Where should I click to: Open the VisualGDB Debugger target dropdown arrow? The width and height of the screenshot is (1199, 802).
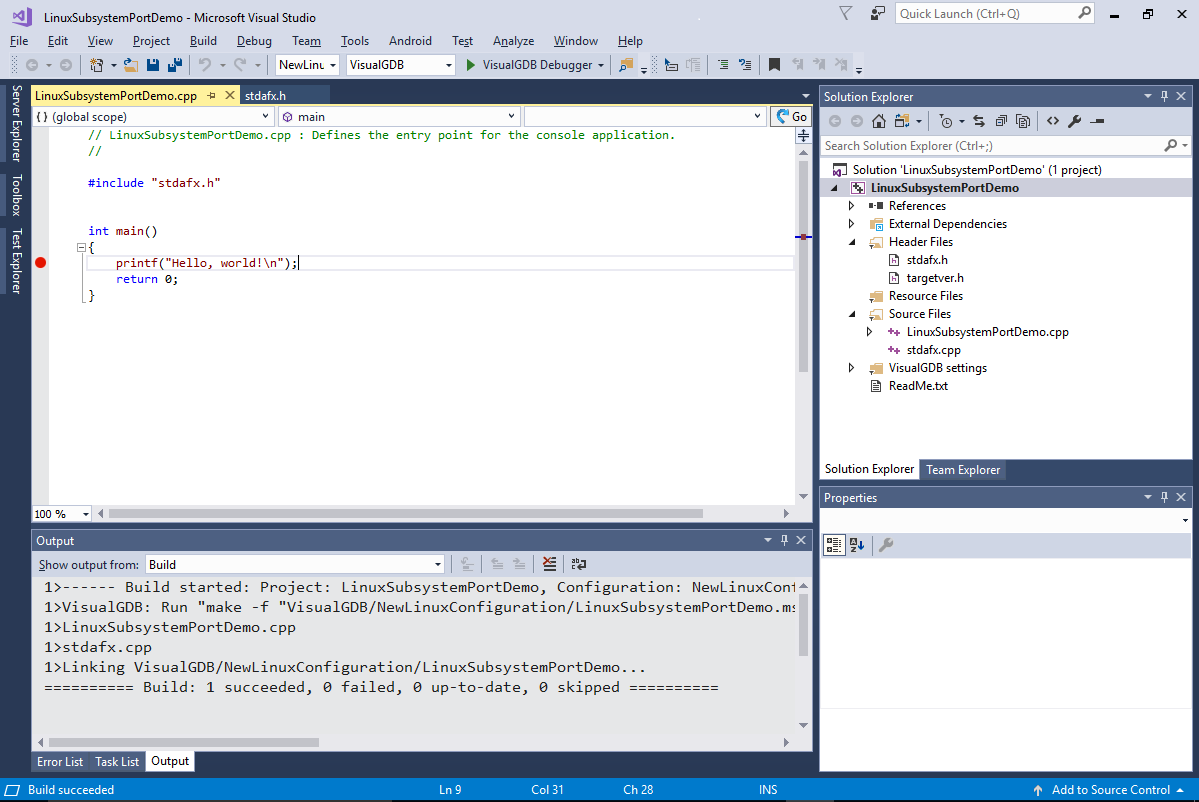(x=601, y=66)
